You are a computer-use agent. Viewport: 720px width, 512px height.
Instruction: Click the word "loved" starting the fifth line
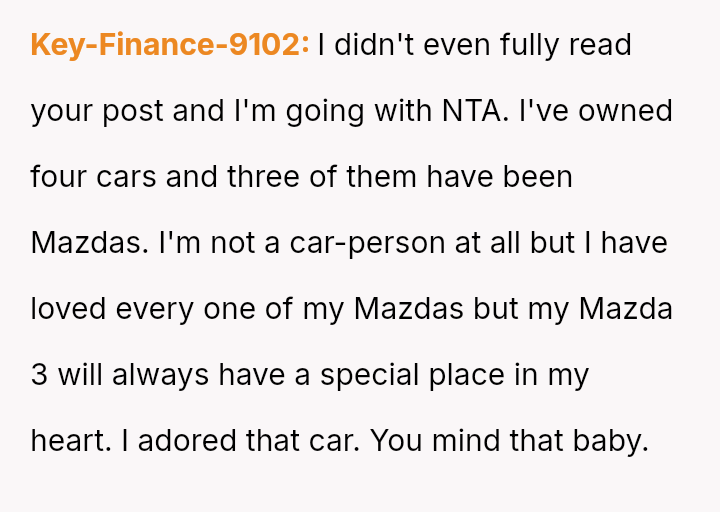(68, 309)
